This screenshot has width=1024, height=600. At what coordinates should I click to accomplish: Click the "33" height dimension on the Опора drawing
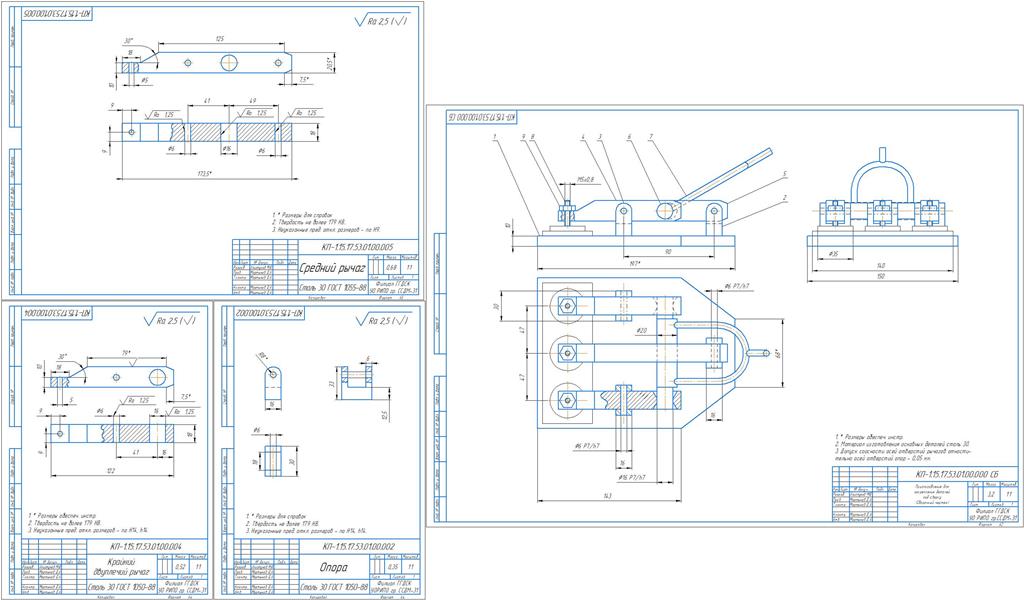click(331, 384)
